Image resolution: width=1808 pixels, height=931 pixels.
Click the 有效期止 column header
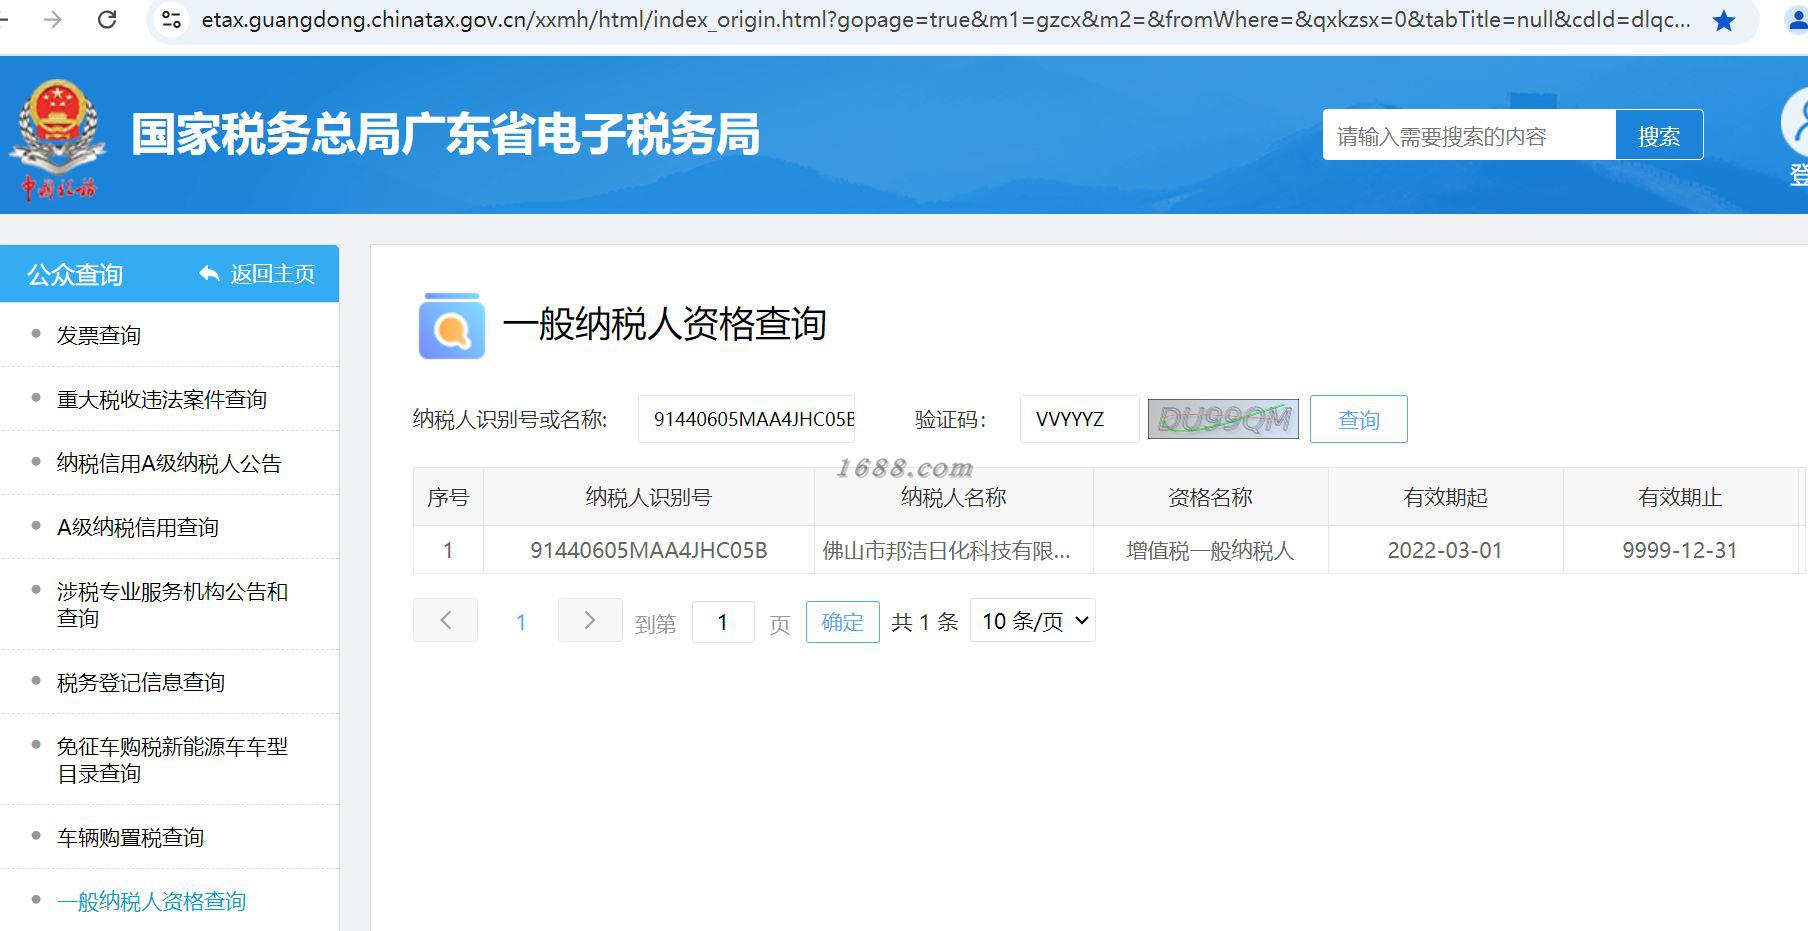(1680, 497)
